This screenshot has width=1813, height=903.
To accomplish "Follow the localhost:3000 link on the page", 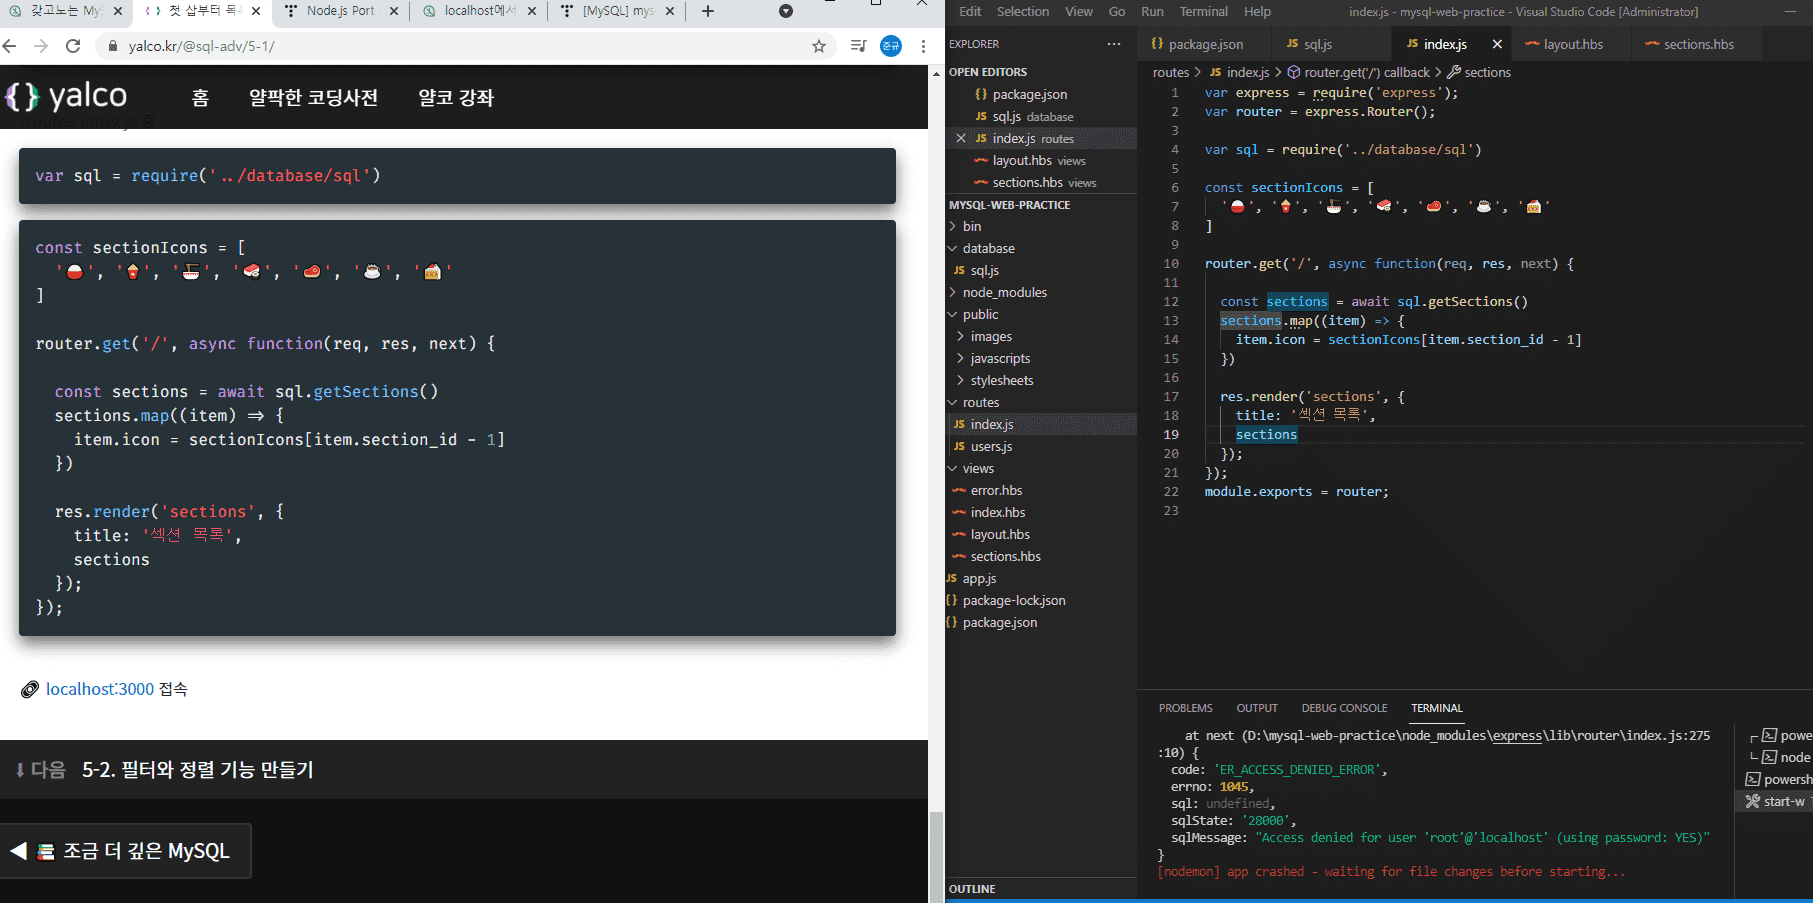I will click(x=100, y=689).
